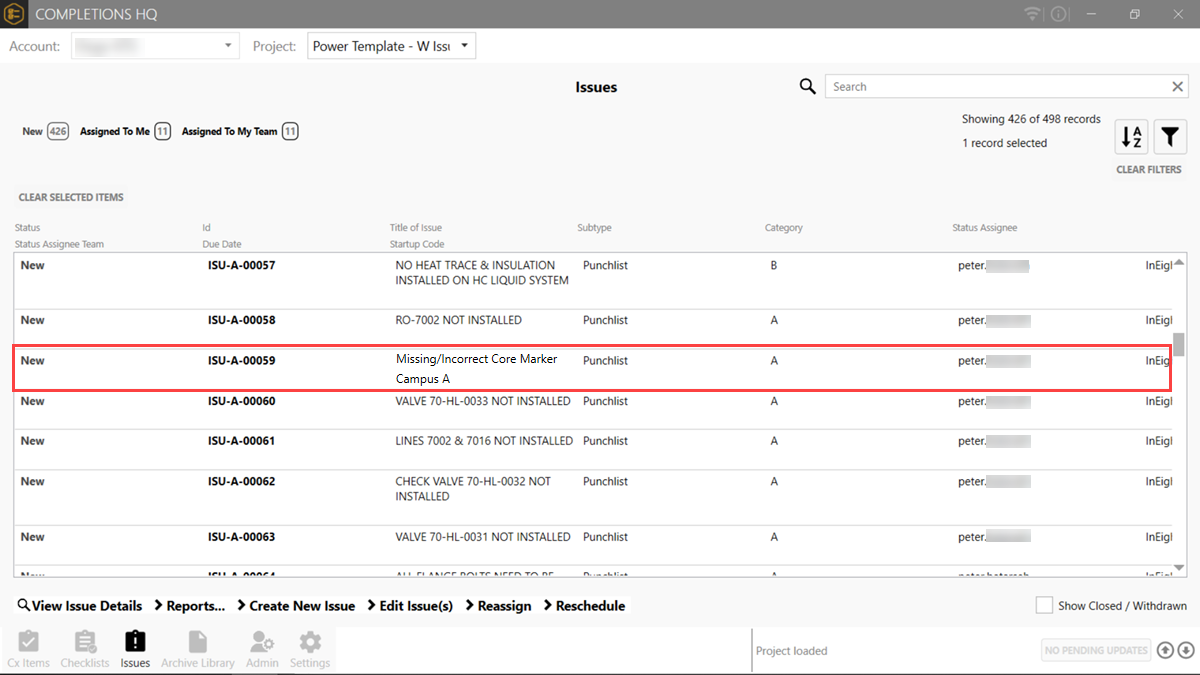Click the download arrow sync icon
Viewport: 1200px width, 675px height.
(x=1186, y=650)
